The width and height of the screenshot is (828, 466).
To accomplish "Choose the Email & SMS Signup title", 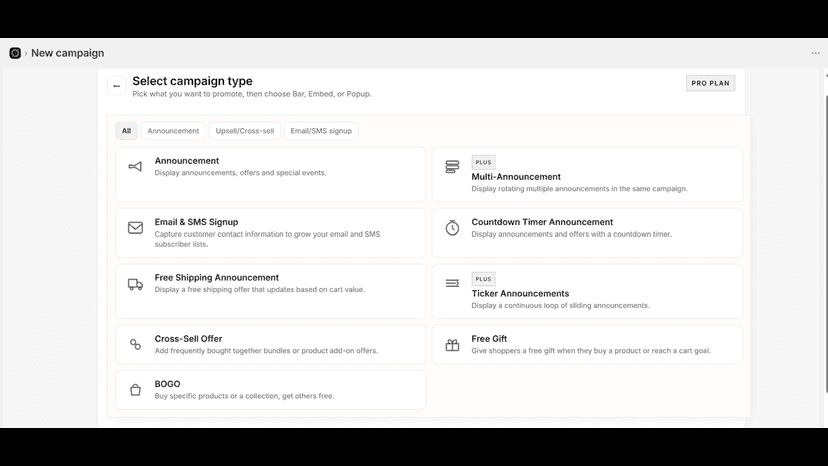I will [x=196, y=222].
